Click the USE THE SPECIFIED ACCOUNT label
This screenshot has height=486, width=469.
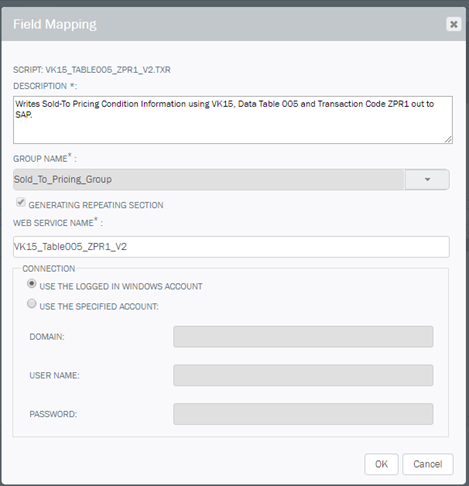pyautogui.click(x=99, y=306)
